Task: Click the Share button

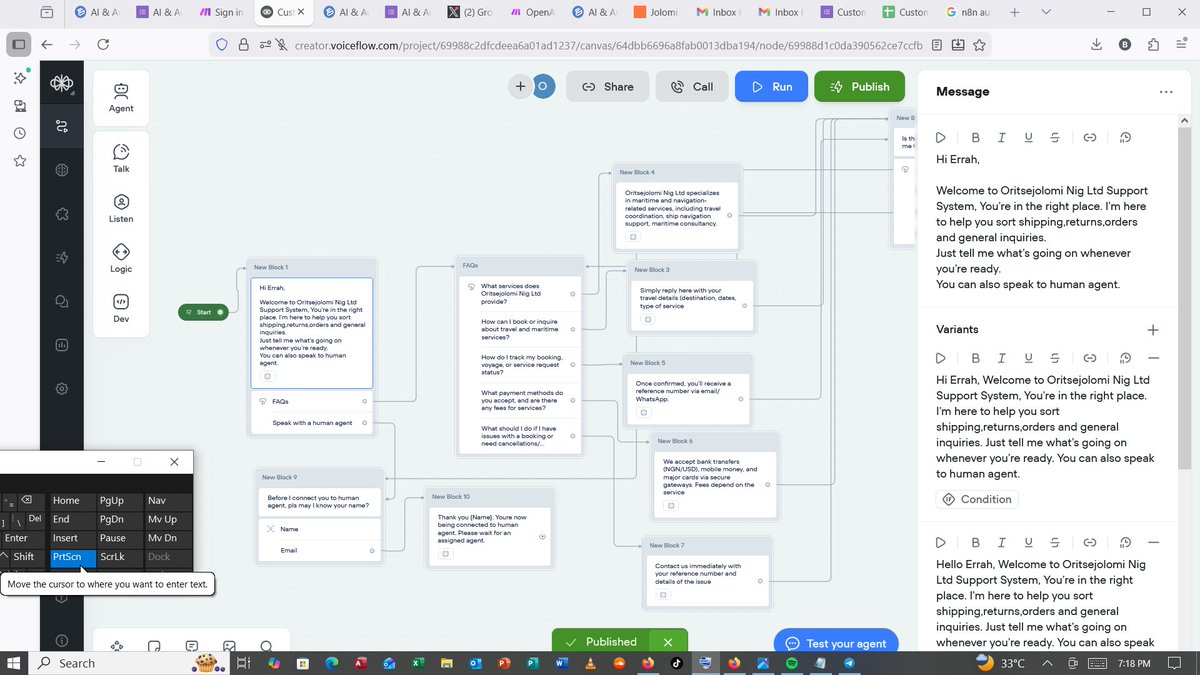Action: pos(607,87)
